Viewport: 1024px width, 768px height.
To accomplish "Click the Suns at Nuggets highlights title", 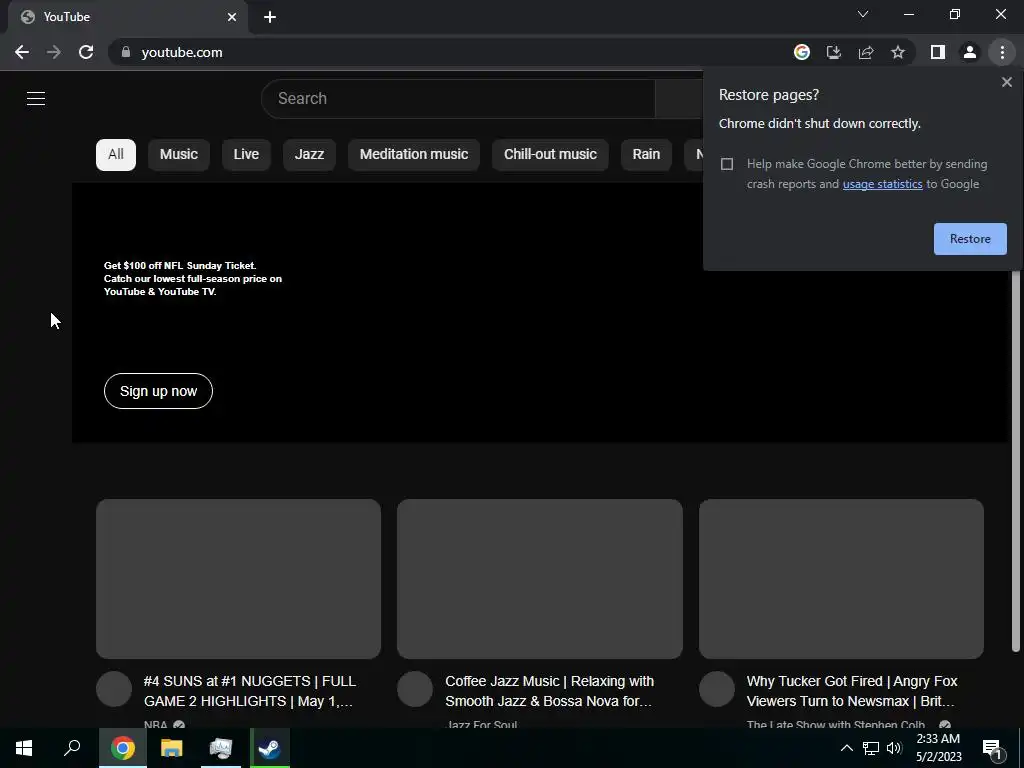I will [x=250, y=691].
